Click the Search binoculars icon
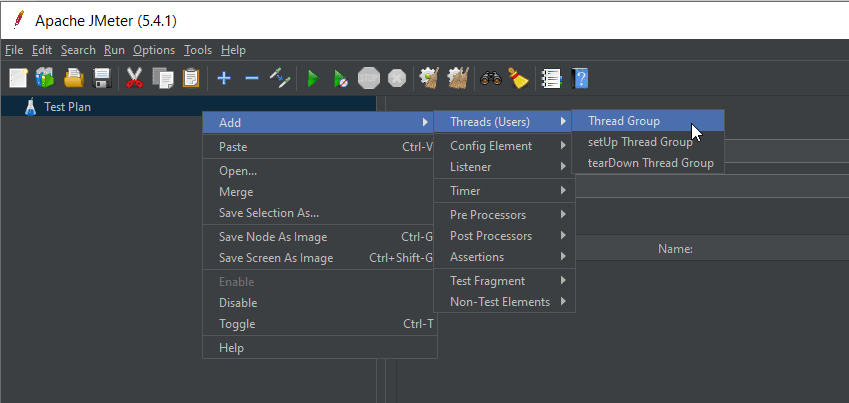Image resolution: width=849 pixels, height=403 pixels. (491, 79)
